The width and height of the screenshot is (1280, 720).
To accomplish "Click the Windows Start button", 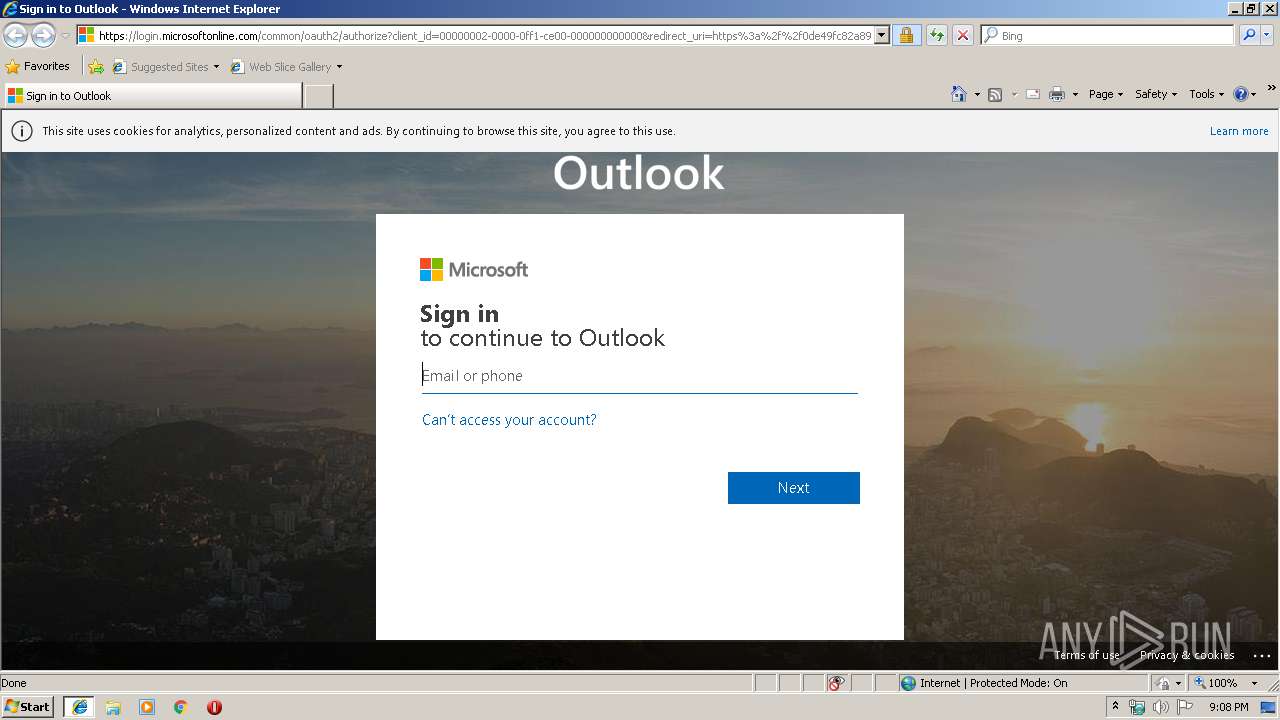I will [28, 707].
